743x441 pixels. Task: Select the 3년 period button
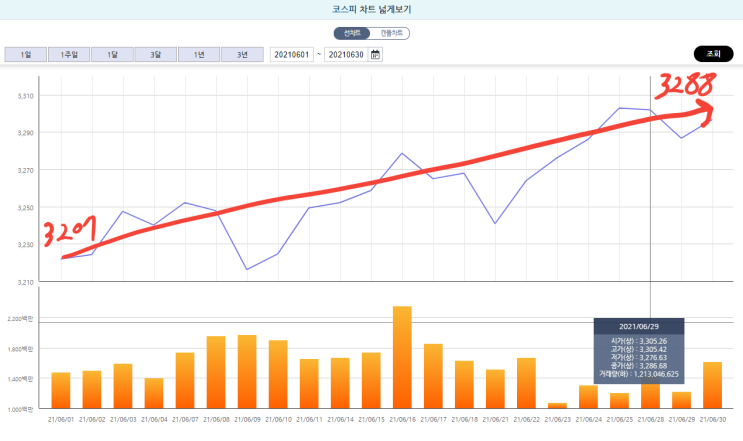(242, 54)
